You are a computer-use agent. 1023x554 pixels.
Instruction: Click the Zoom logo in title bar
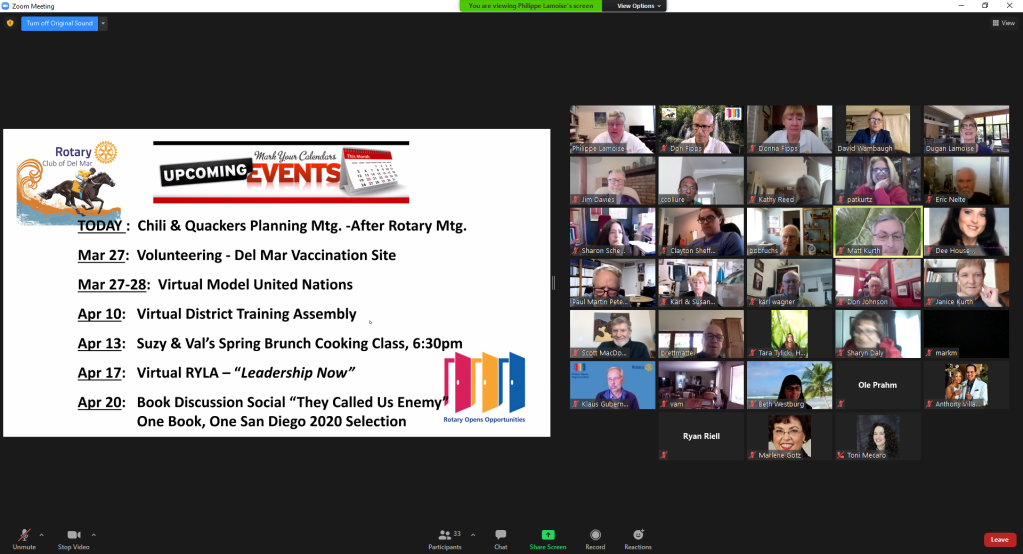[x=6, y=5]
